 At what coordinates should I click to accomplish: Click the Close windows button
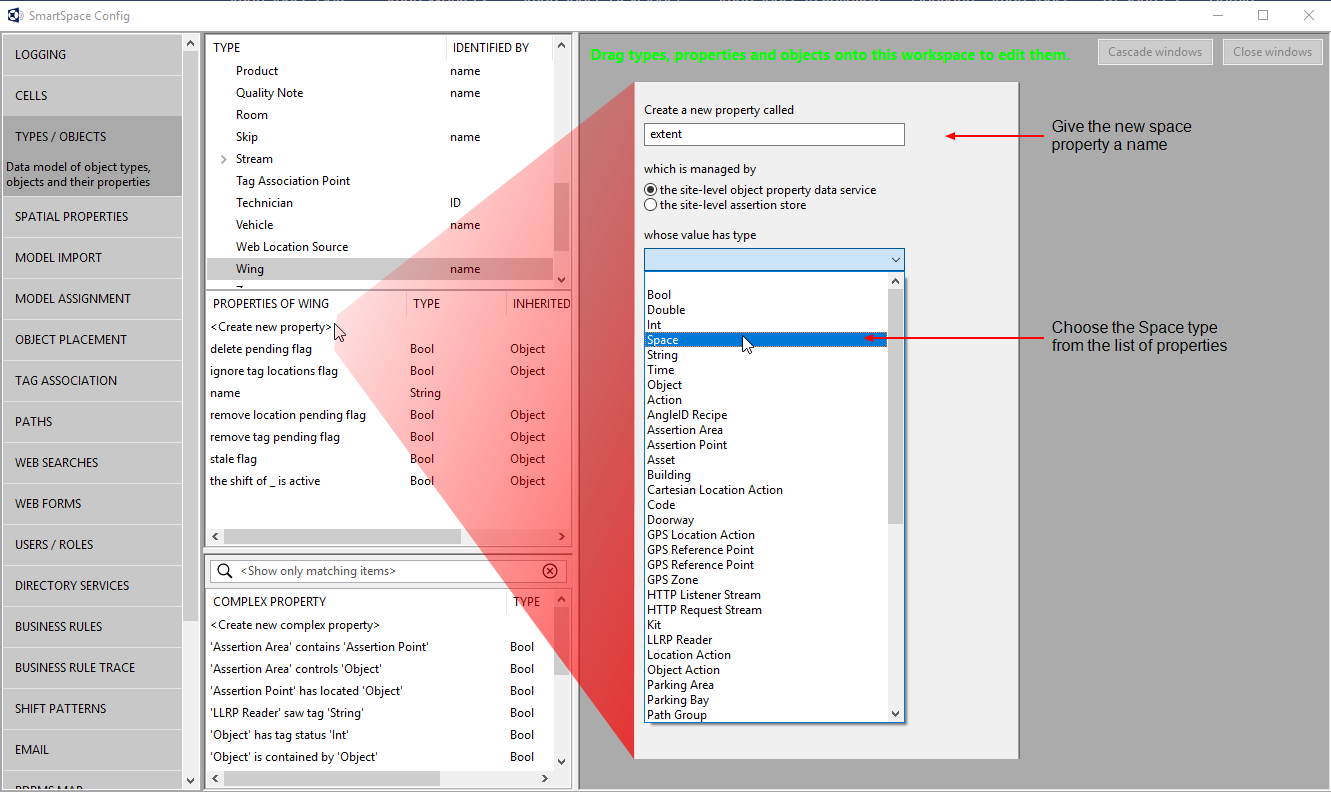pyautogui.click(x=1272, y=51)
